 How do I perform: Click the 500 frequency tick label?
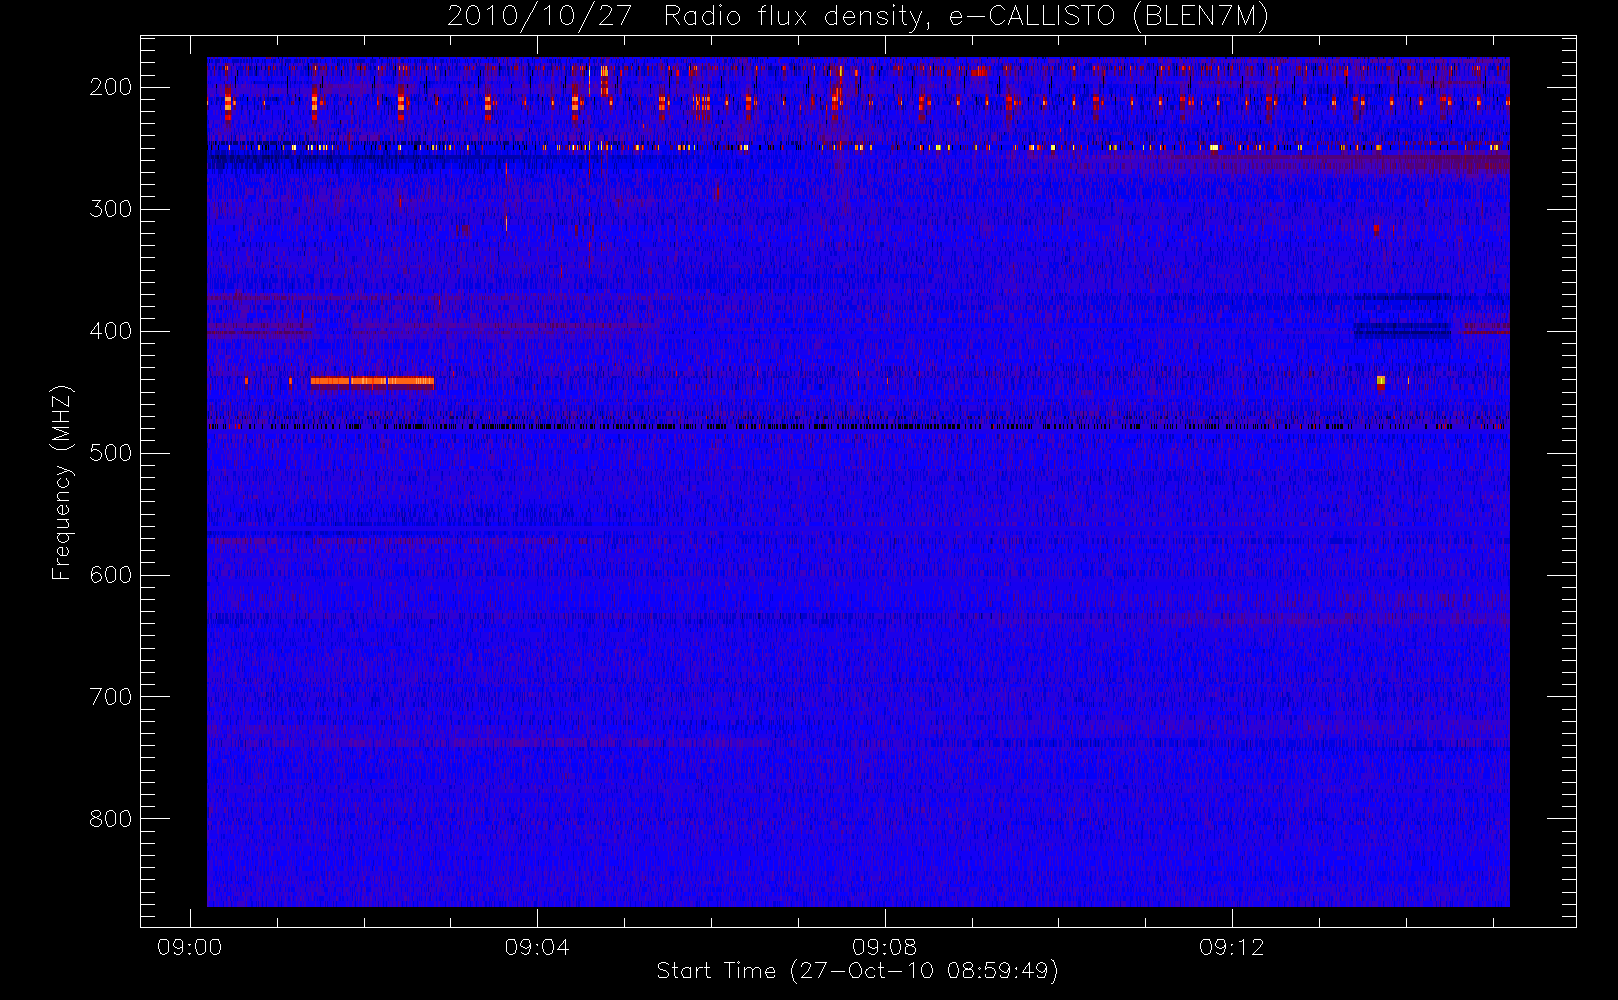point(111,453)
